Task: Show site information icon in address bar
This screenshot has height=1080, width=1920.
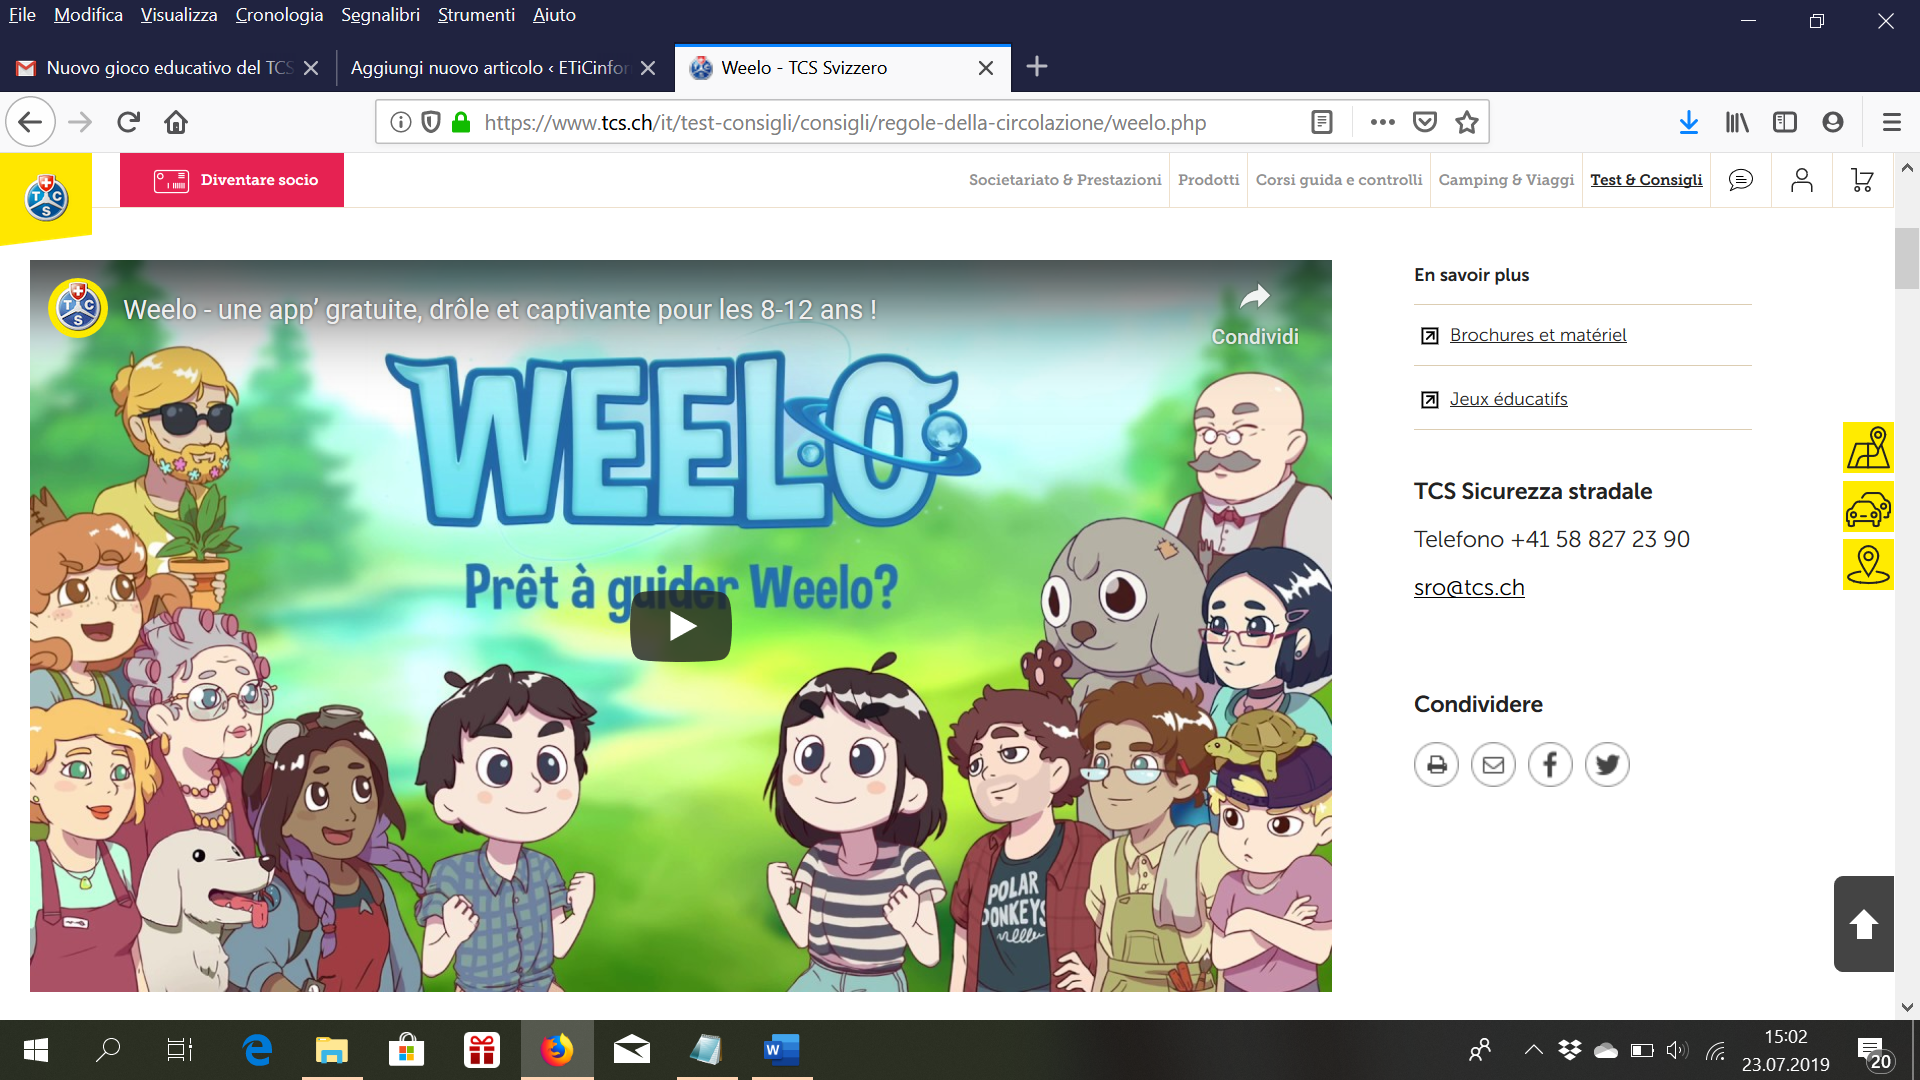Action: click(401, 122)
